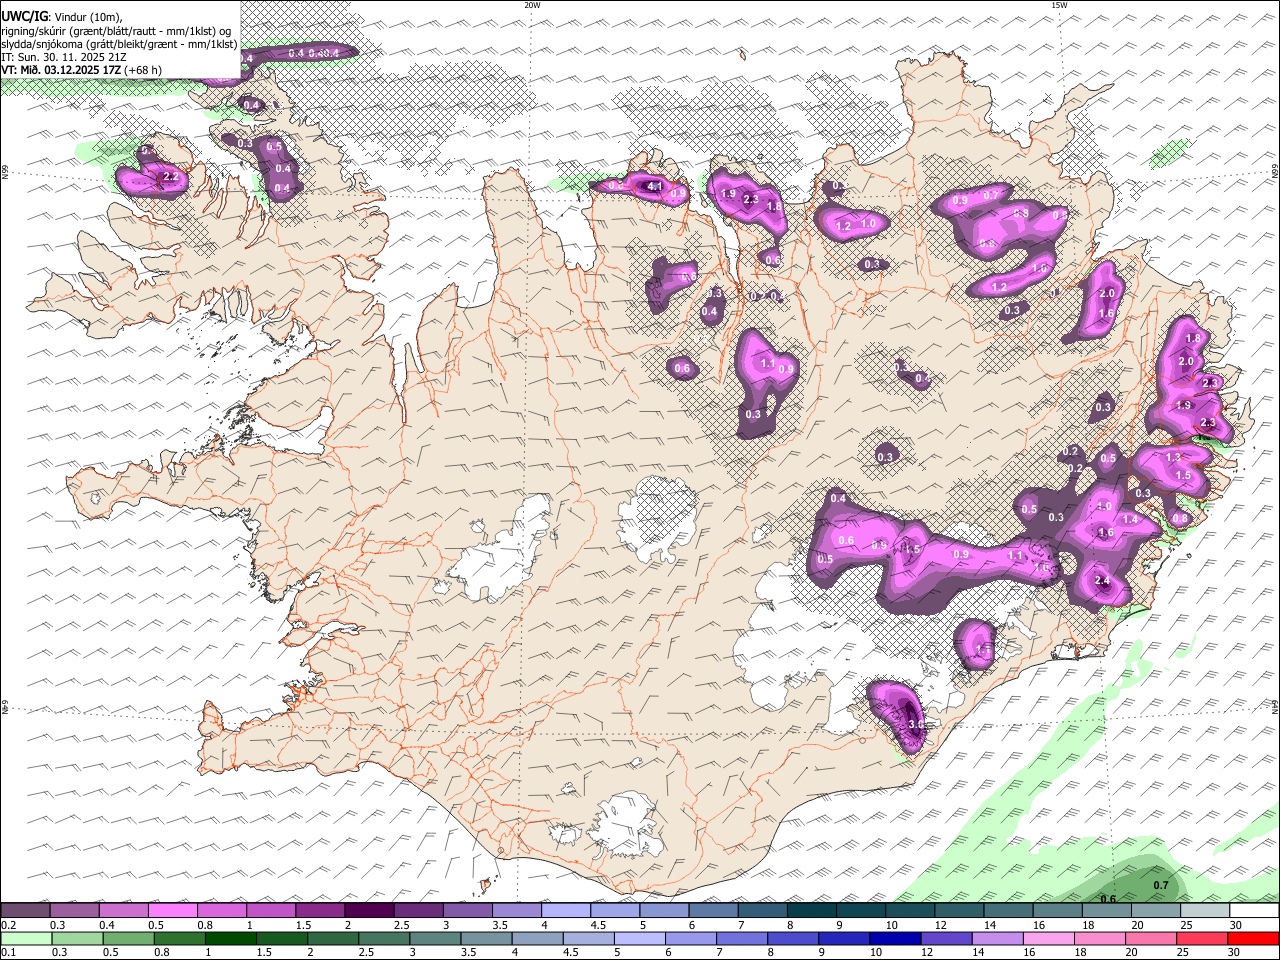Click the 30 label on the upper legend row
This screenshot has width=1280, height=960.
click(1236, 925)
